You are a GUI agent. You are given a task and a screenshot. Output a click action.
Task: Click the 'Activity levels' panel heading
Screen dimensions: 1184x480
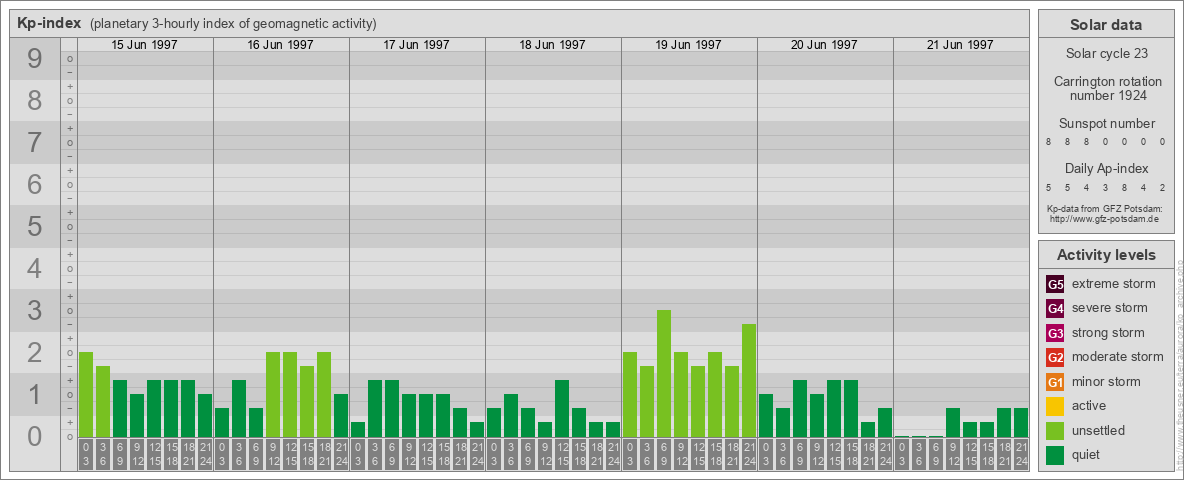[x=1106, y=255]
